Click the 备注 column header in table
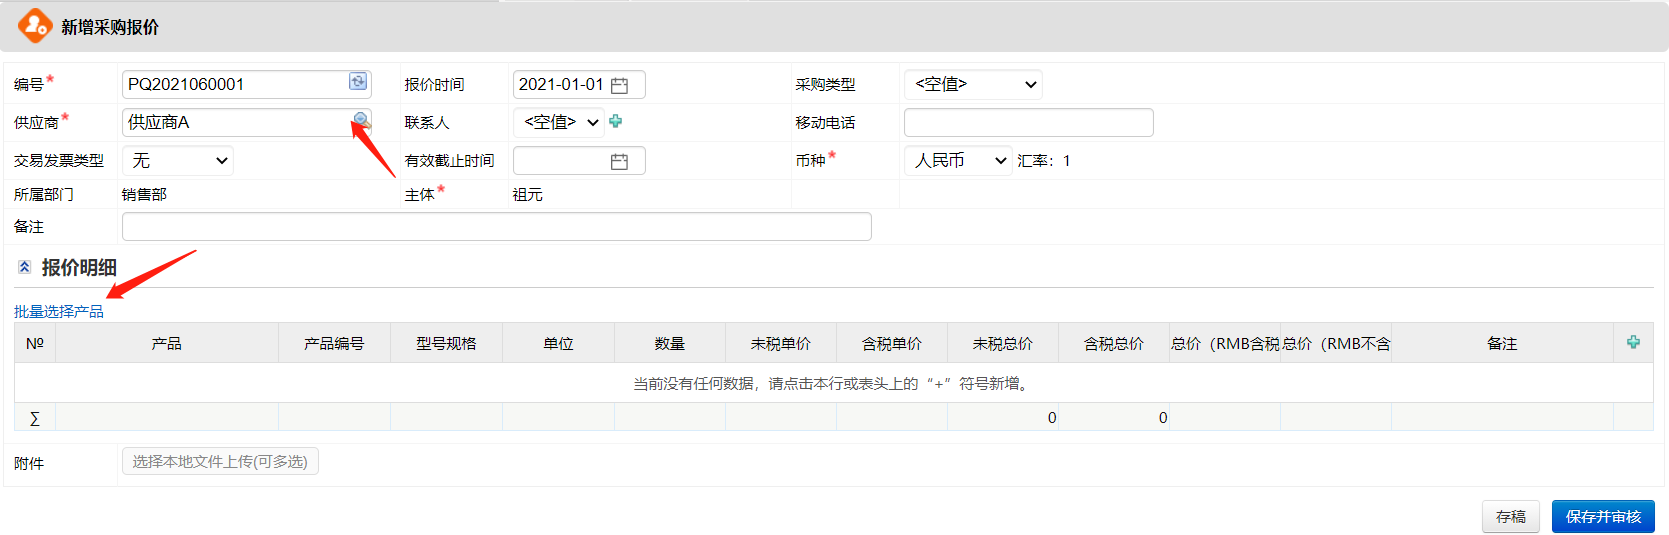Image resolution: width=1669 pixels, height=535 pixels. [1502, 343]
